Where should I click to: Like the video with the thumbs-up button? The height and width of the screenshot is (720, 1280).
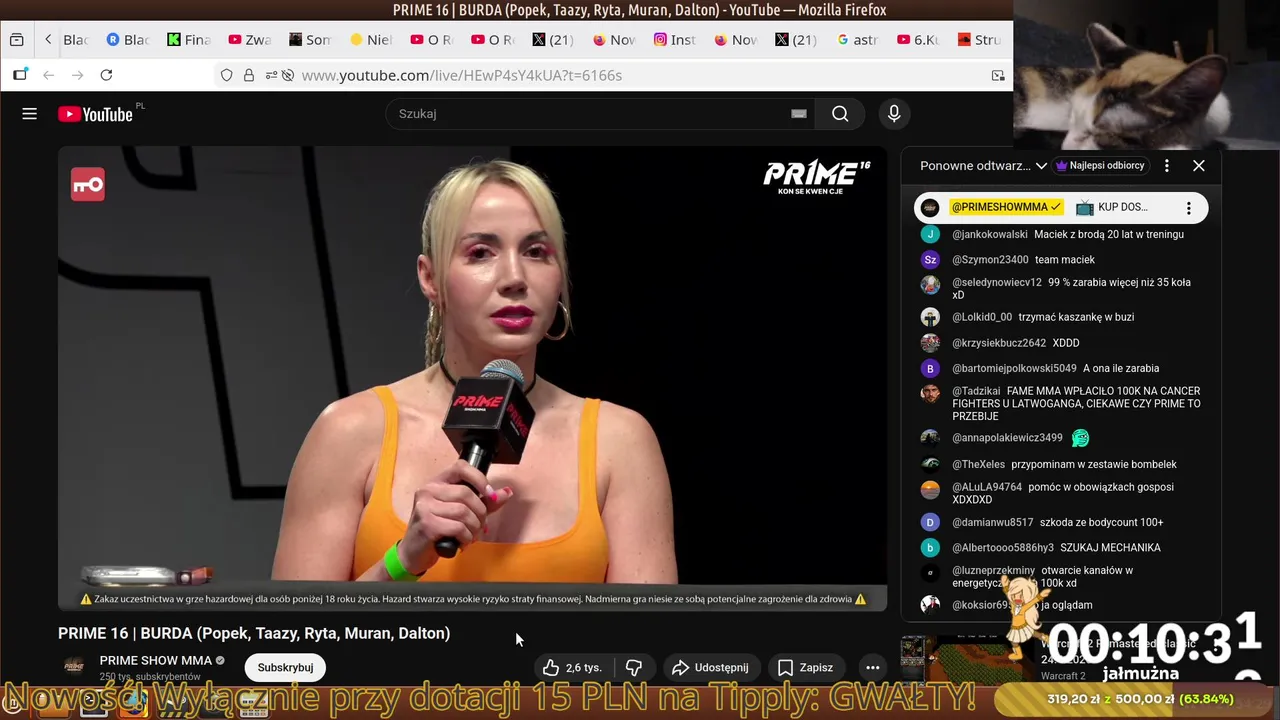point(572,667)
